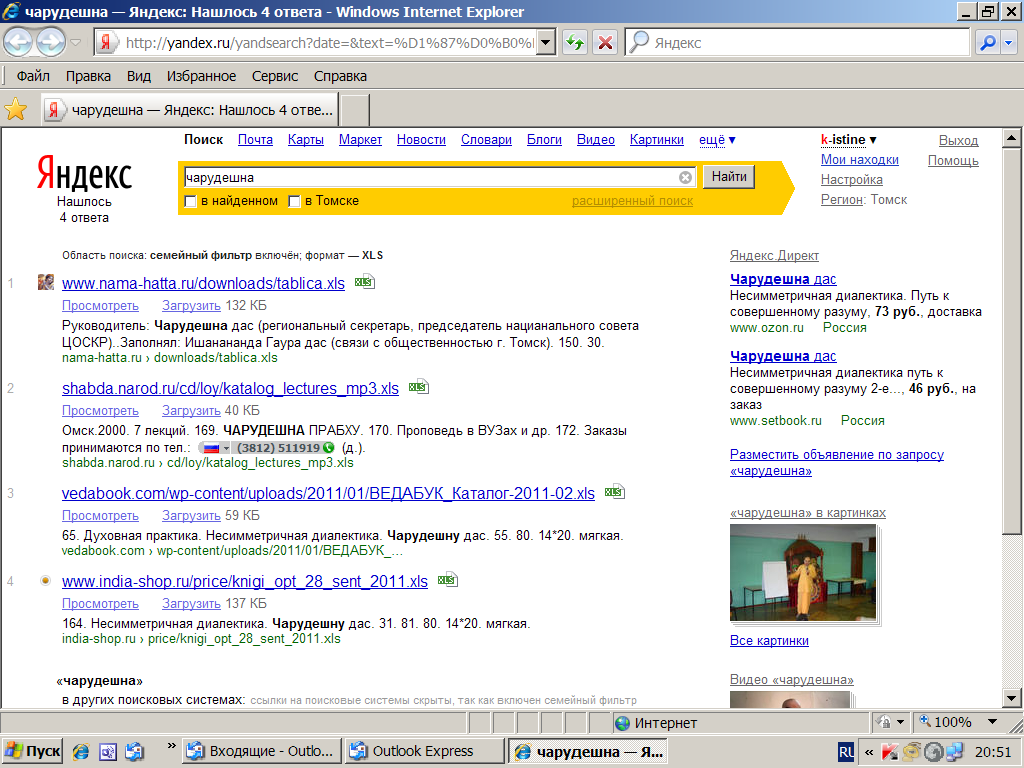1024x768 pixels.
Task: Go forward with the browser Forward arrow
Action: tap(50, 42)
